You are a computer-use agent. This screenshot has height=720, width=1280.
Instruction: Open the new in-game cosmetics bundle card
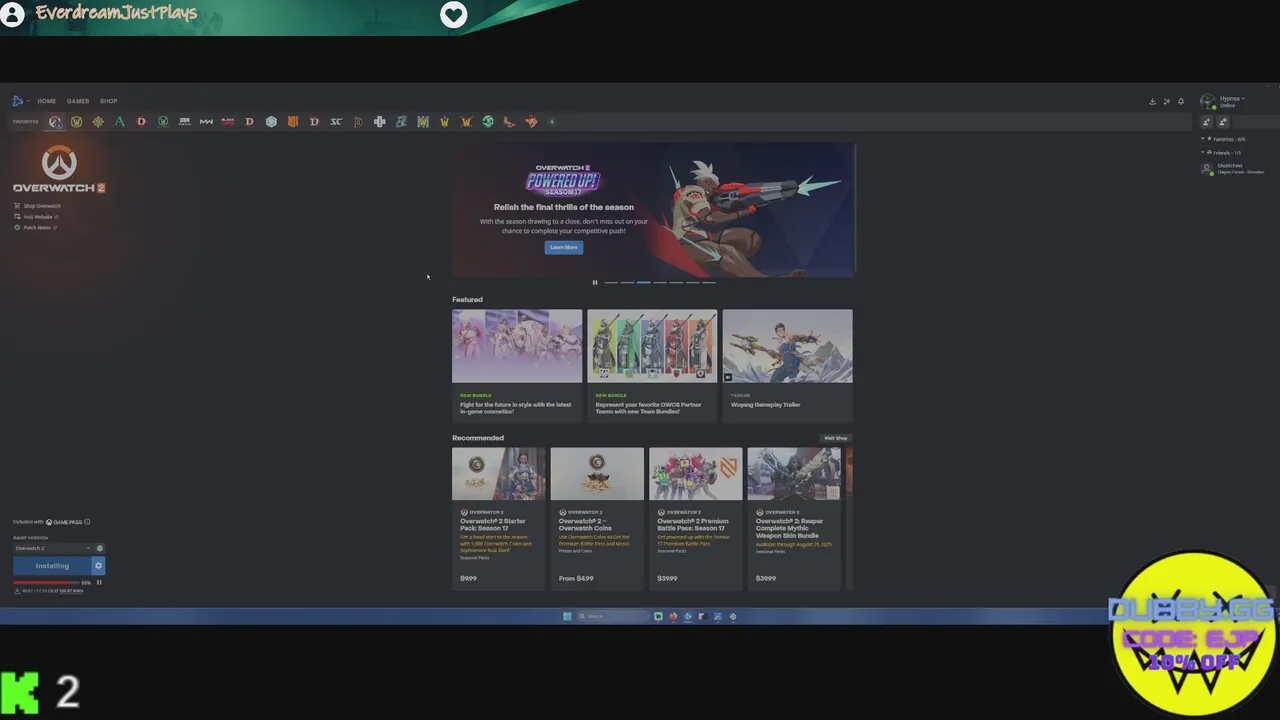[x=517, y=365]
